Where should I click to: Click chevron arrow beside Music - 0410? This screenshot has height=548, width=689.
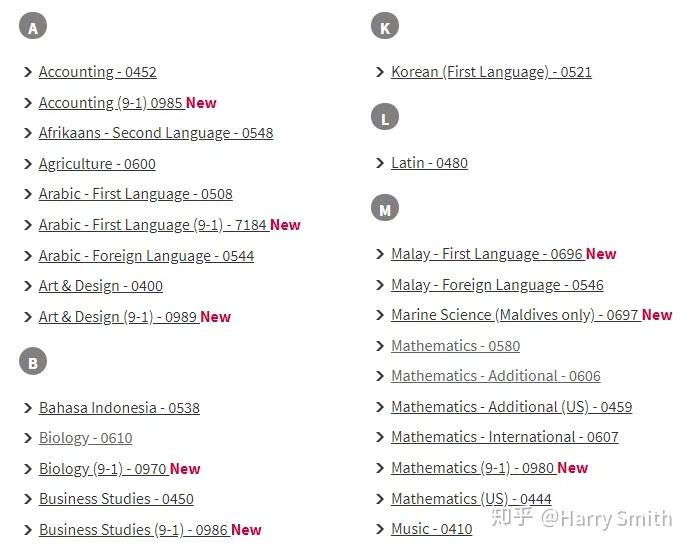pyautogui.click(x=380, y=529)
